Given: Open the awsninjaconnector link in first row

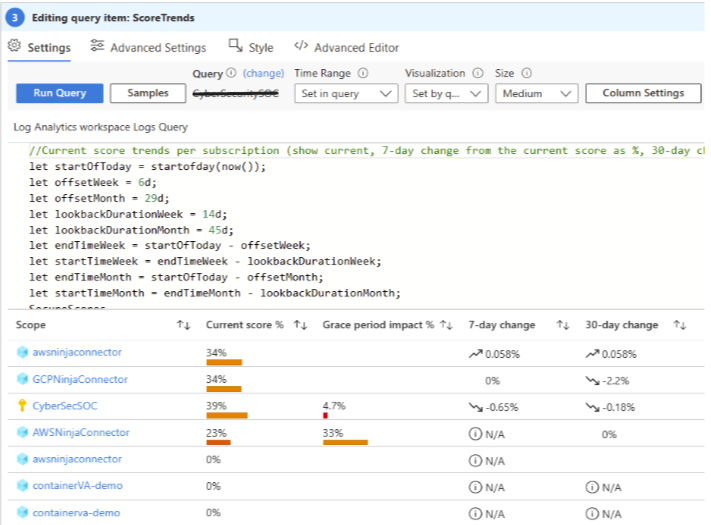Looking at the screenshot, I should click(77, 352).
